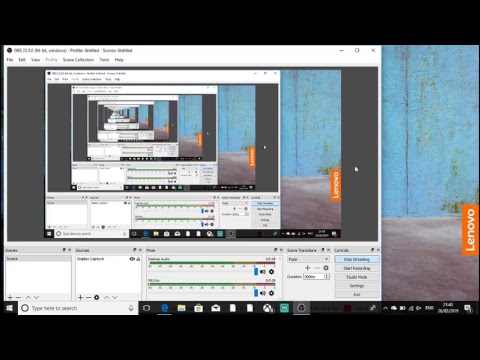Add a new scene with the plus icon
Viewport: 480px width, 360px height.
(x=10, y=297)
